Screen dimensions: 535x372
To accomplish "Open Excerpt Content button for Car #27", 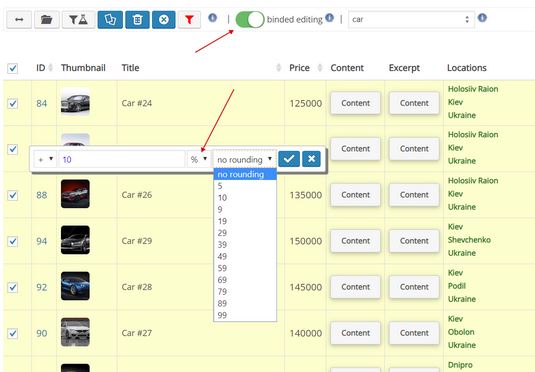I will coord(414,333).
